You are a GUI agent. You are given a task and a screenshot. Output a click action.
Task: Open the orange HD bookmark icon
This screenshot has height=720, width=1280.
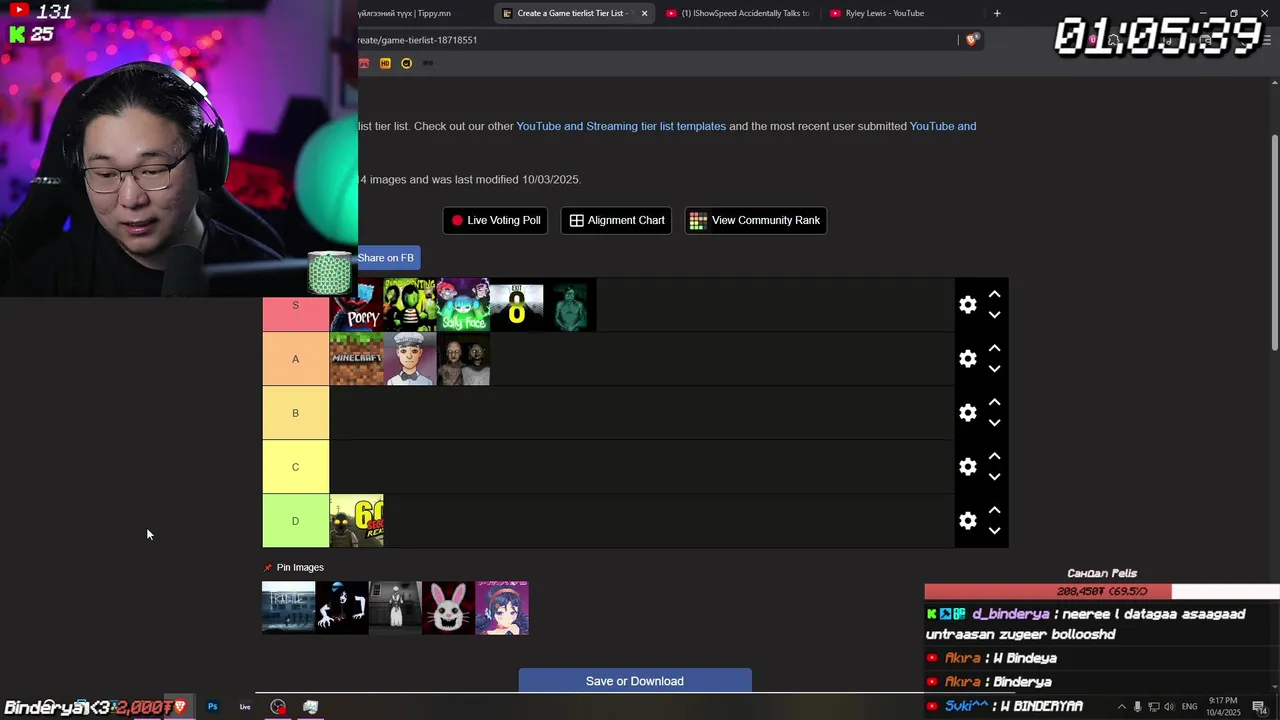click(x=385, y=63)
